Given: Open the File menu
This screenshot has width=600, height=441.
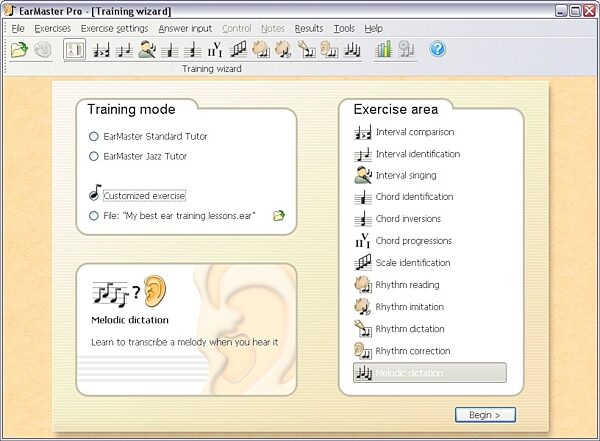Looking at the screenshot, I should (18, 29).
